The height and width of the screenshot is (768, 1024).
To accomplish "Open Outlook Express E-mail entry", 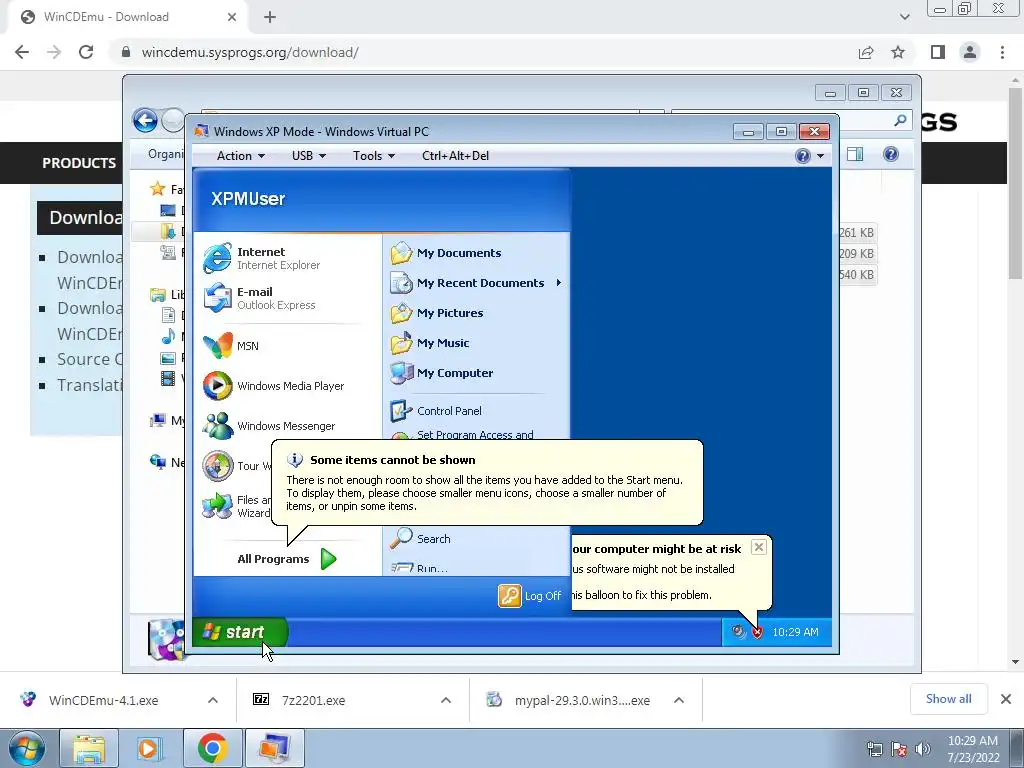I will click(261, 298).
